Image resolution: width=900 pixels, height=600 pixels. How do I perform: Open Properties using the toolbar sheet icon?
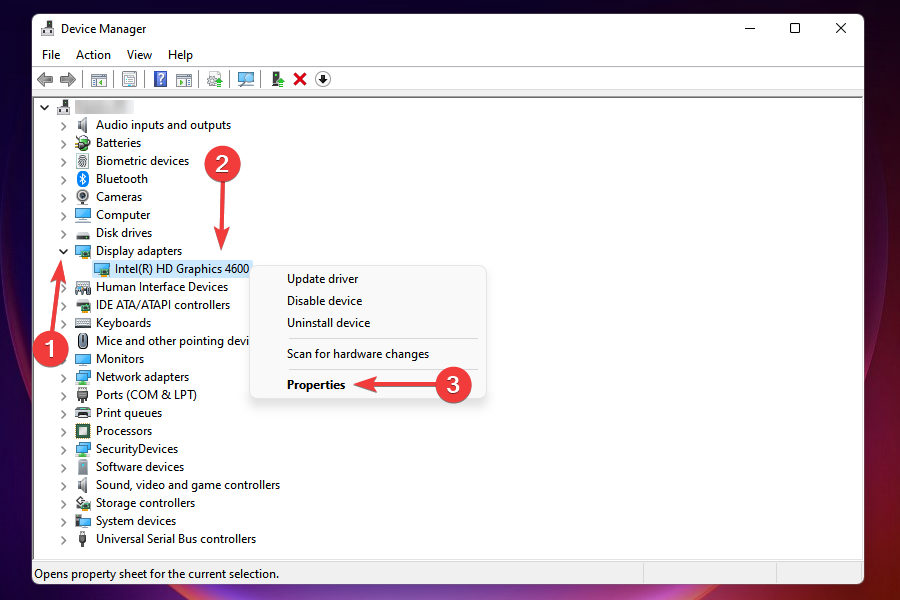tap(130, 79)
